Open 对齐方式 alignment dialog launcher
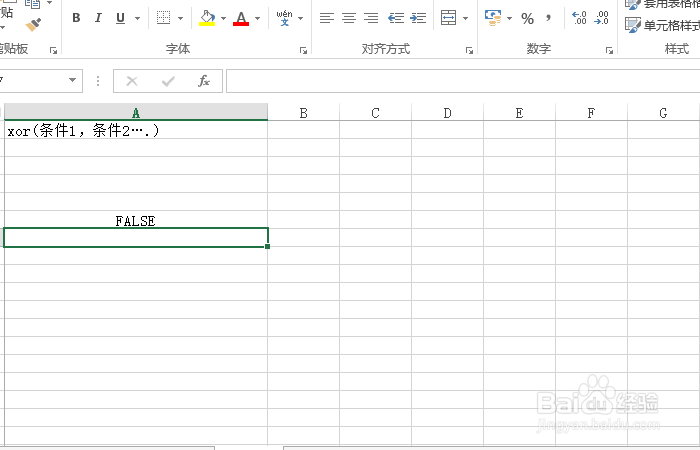Viewport: 700px width, 450px height. [469, 50]
